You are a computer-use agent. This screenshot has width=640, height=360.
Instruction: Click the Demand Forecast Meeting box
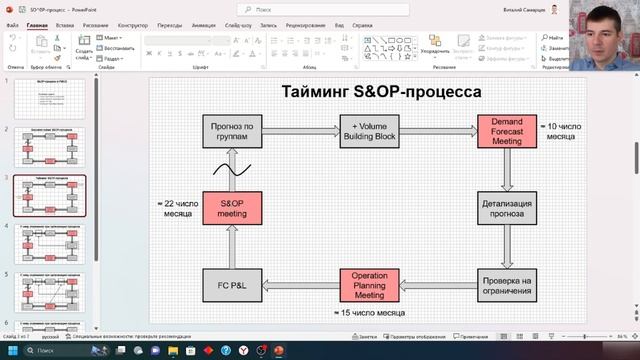[x=507, y=131]
